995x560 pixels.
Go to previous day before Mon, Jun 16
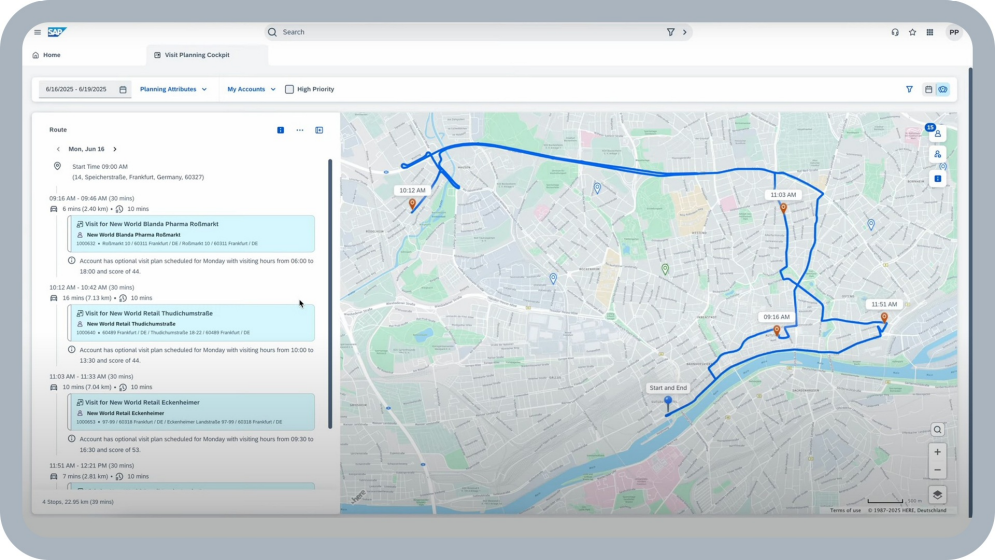tap(58, 149)
